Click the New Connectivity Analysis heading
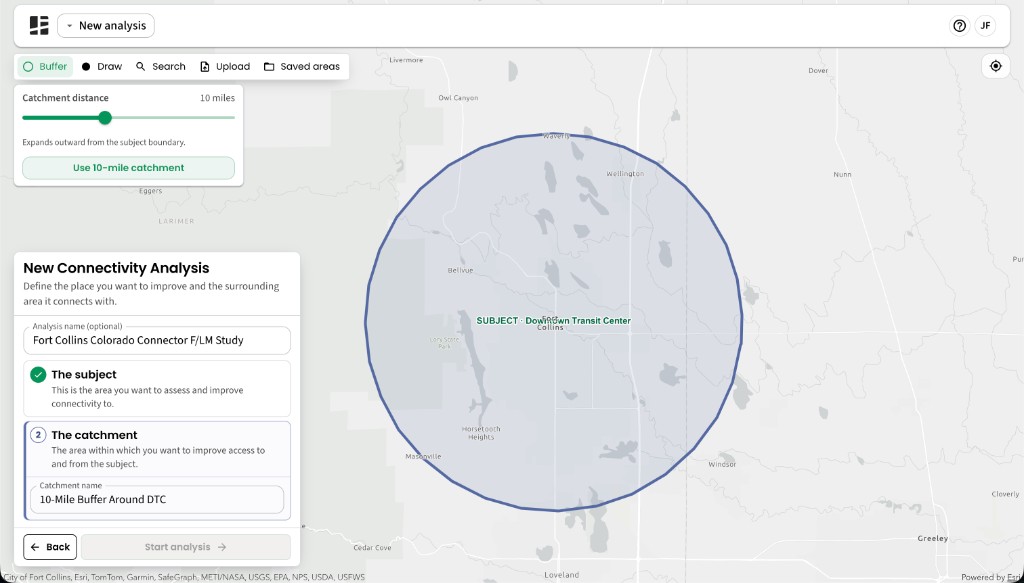The width and height of the screenshot is (1024, 583). click(x=116, y=268)
